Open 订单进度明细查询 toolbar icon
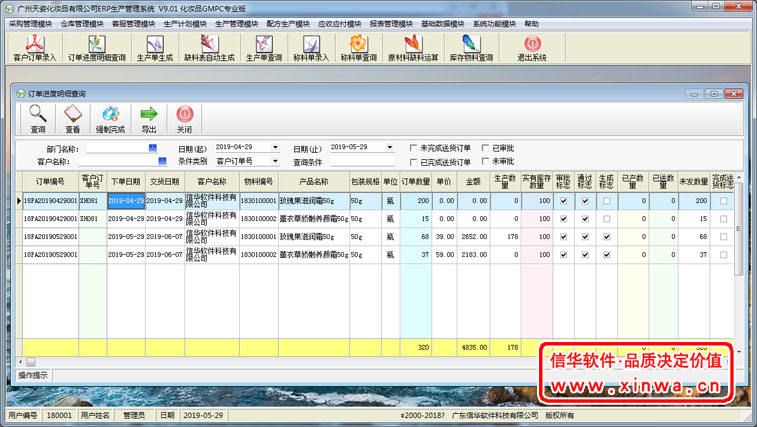757x427 pixels. pyautogui.click(x=97, y=48)
